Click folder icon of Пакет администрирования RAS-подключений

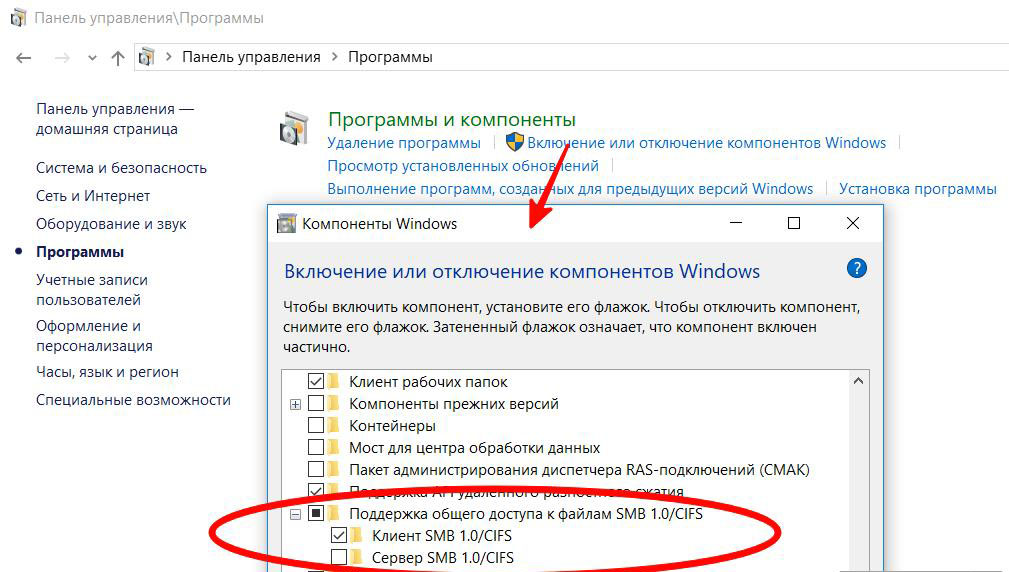click(333, 469)
